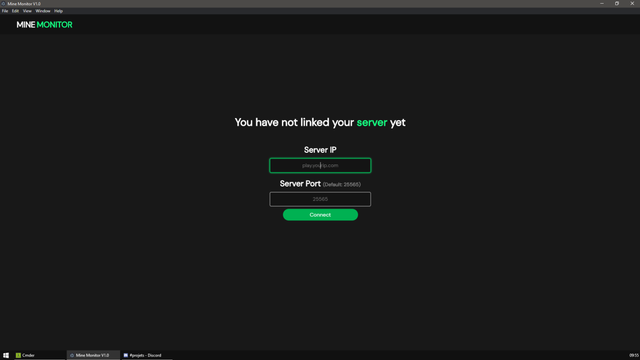Click the app icon in title bar
640x360 pixels.
3,4
